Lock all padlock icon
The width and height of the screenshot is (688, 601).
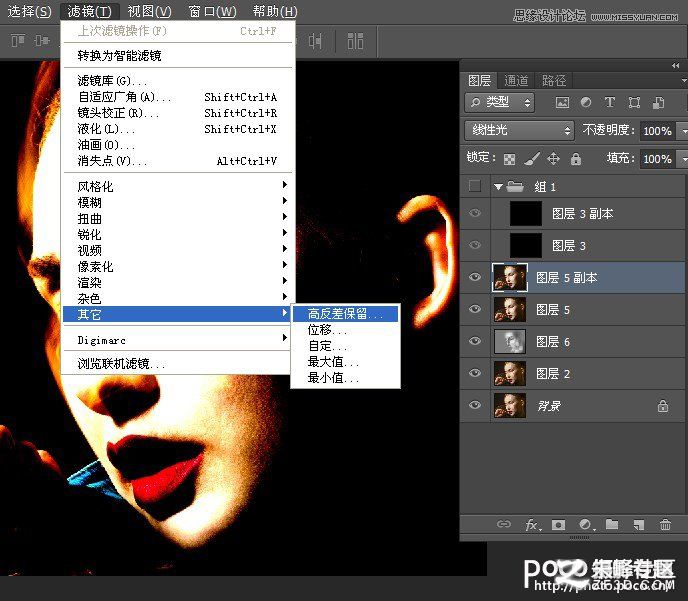coord(576,159)
